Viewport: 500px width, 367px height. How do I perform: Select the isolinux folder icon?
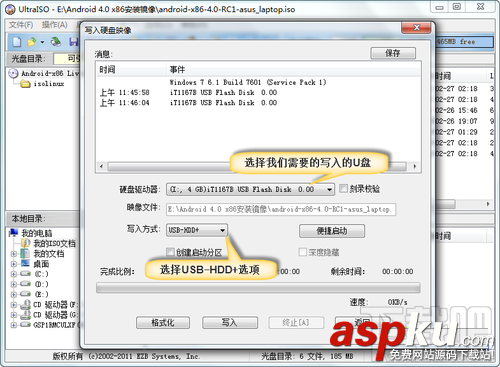(x=25, y=84)
